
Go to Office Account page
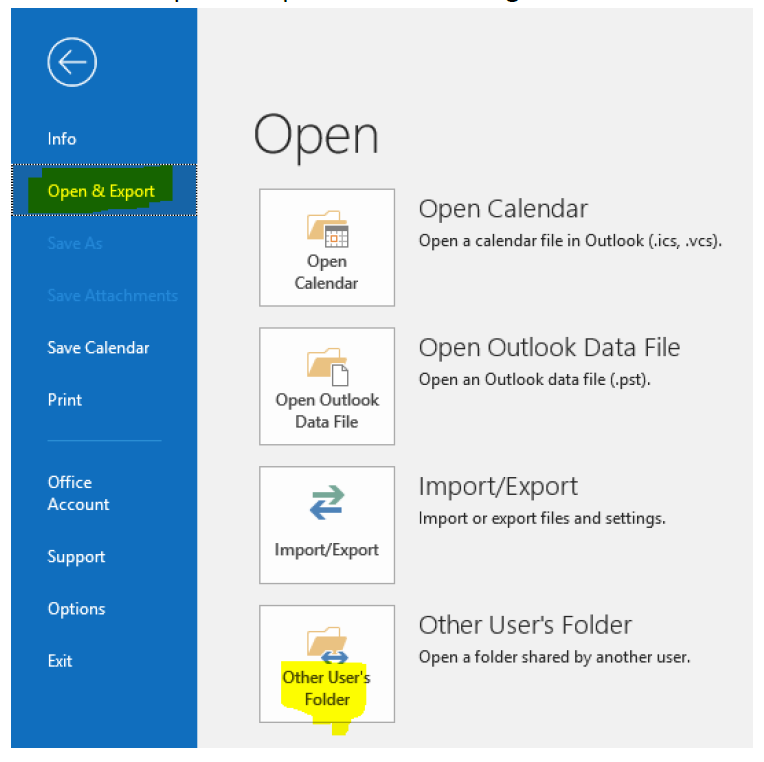tap(78, 493)
